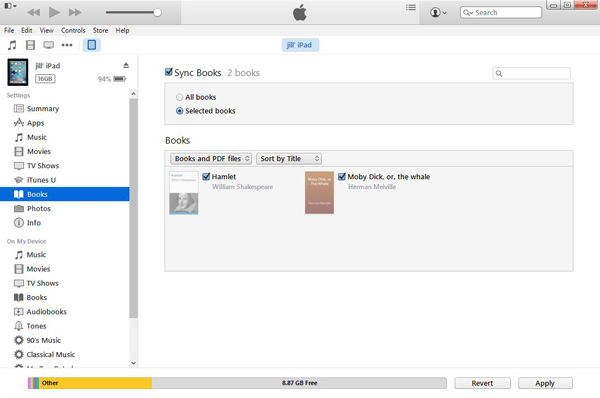Image resolution: width=600 pixels, height=398 pixels.
Task: Adjust the volume slider knob
Action: pyautogui.click(x=157, y=12)
